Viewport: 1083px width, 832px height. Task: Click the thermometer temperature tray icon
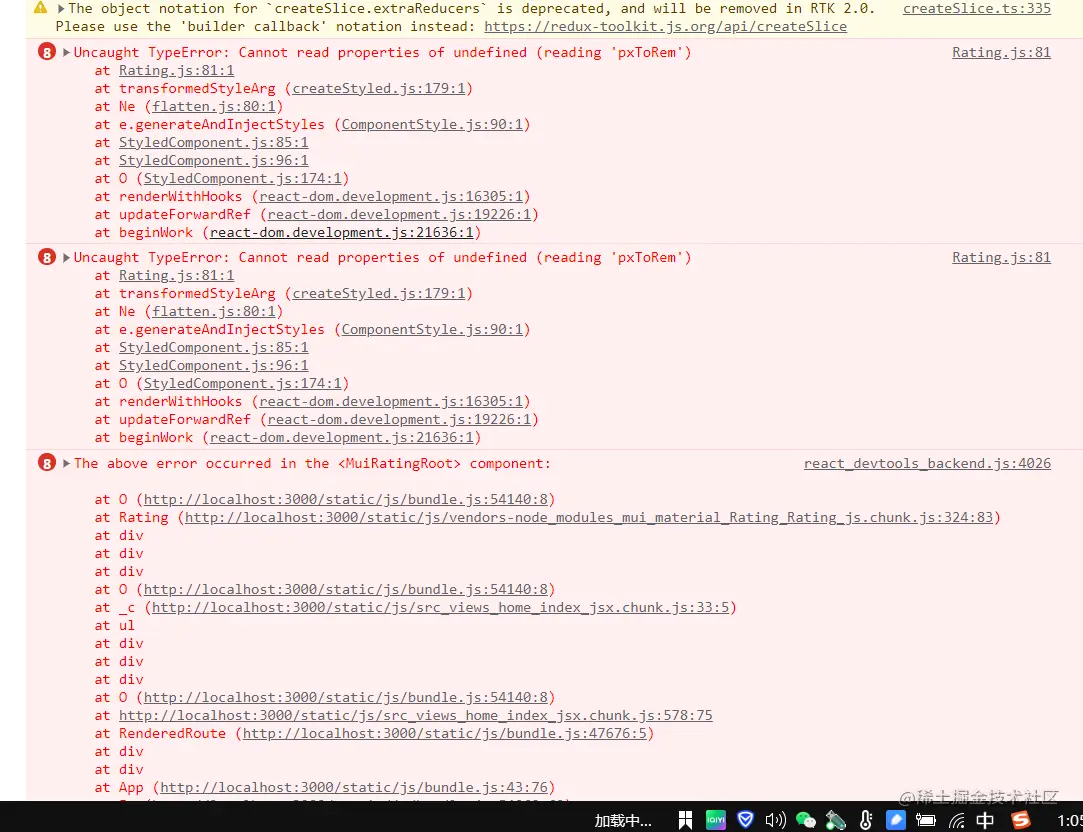pyautogui.click(x=865, y=820)
